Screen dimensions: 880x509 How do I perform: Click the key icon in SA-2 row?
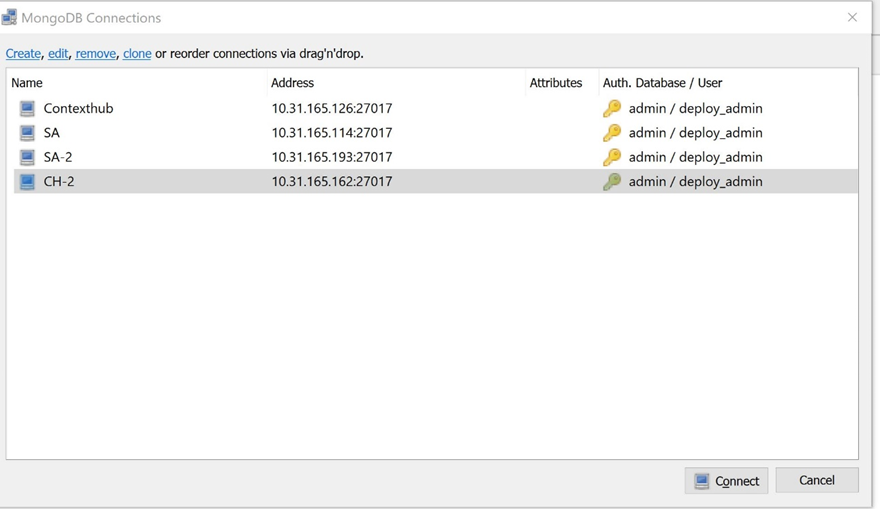coord(612,157)
